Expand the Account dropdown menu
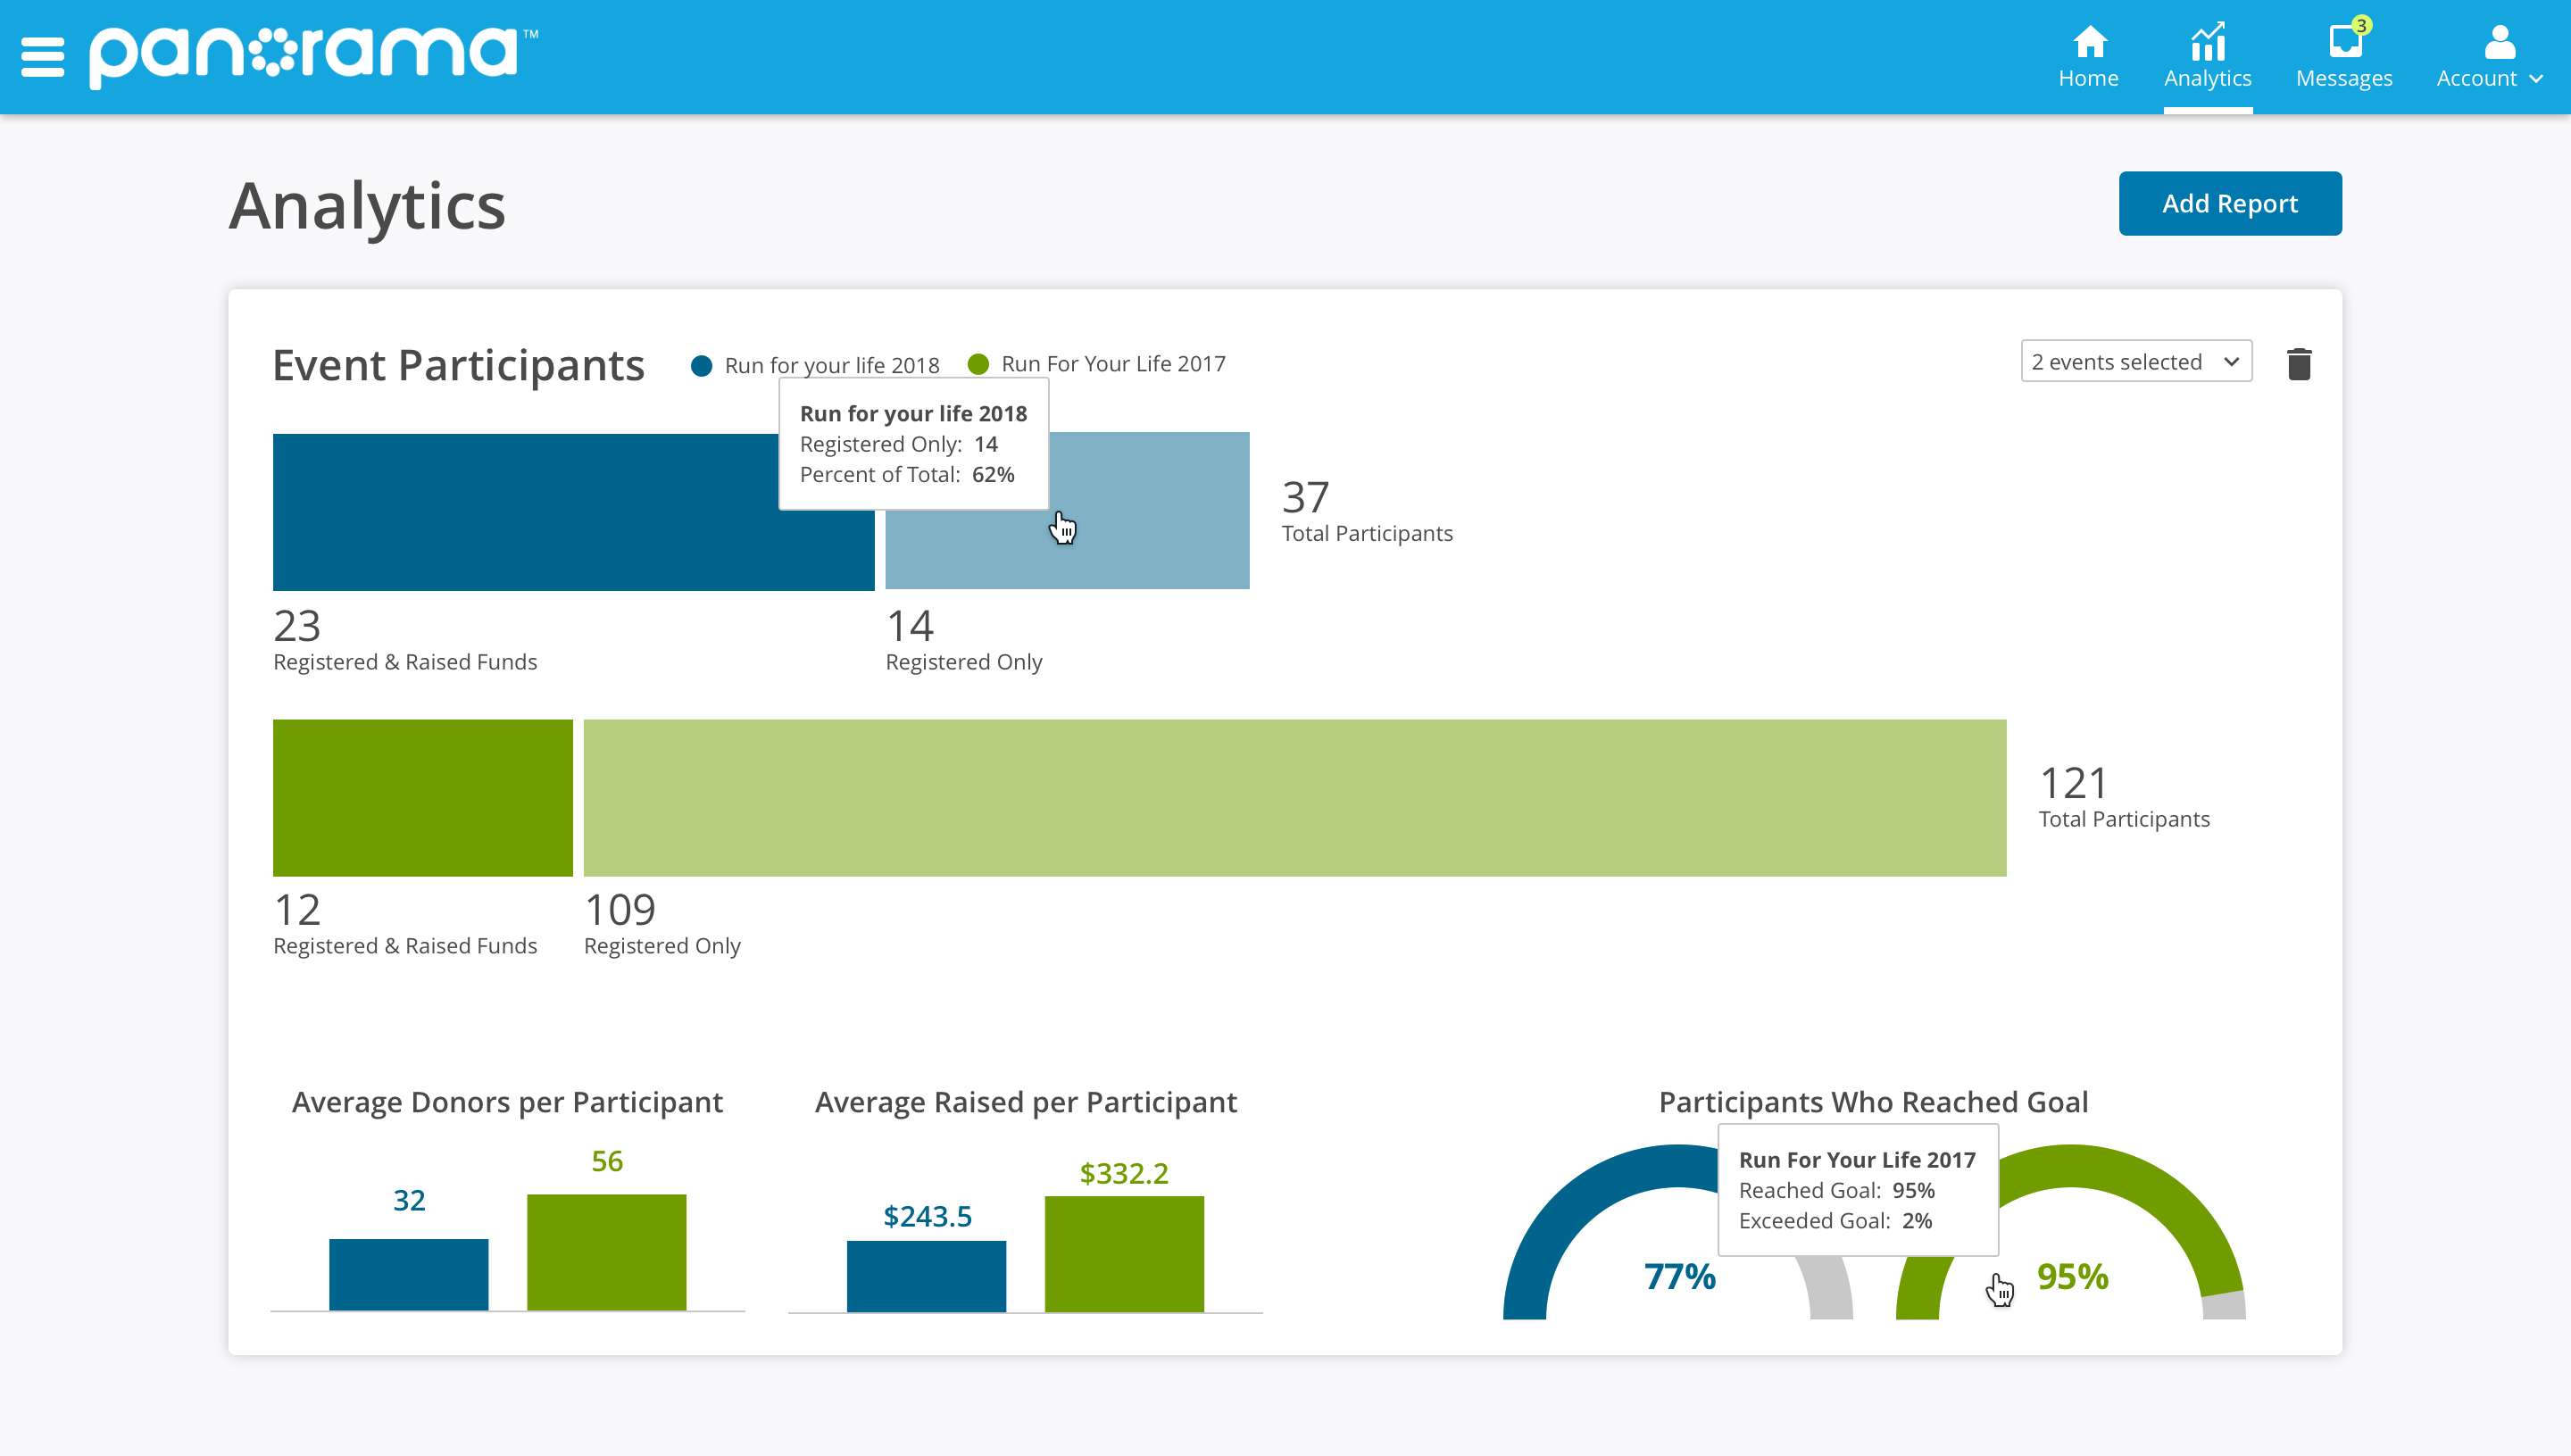Image resolution: width=2571 pixels, height=1456 pixels. [x=2488, y=57]
